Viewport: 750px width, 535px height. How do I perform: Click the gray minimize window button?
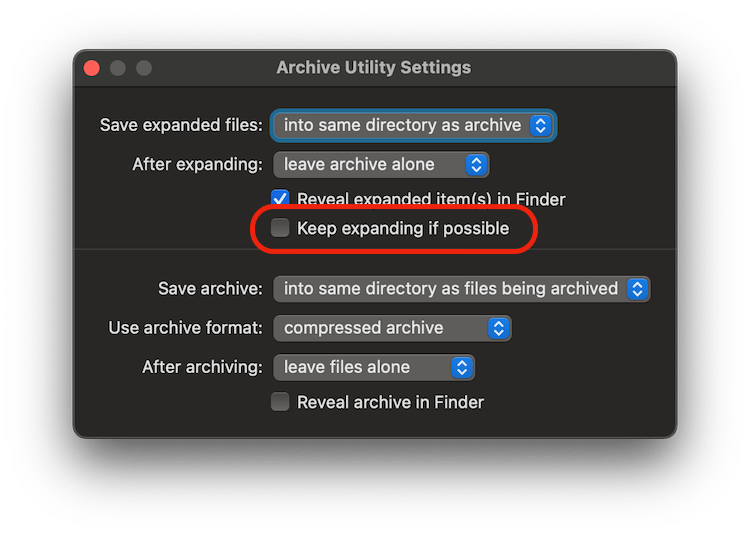[x=118, y=68]
